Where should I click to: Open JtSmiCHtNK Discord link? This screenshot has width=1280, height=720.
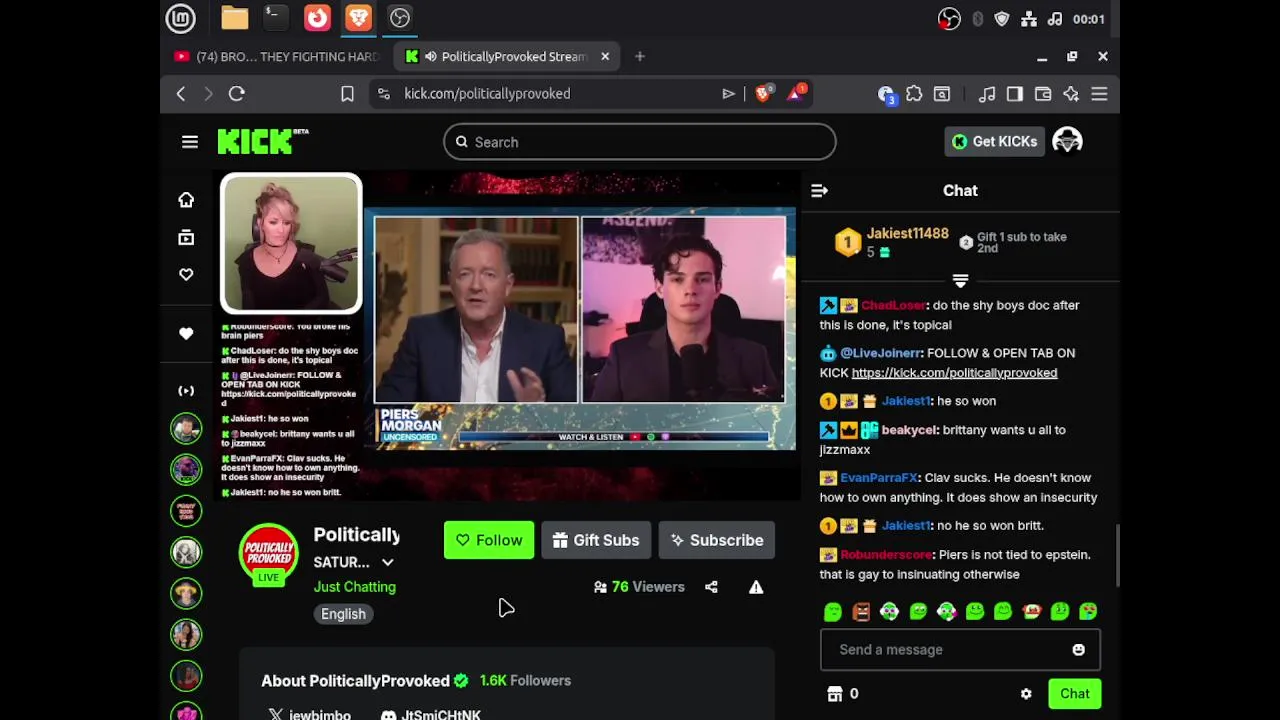tap(431, 715)
